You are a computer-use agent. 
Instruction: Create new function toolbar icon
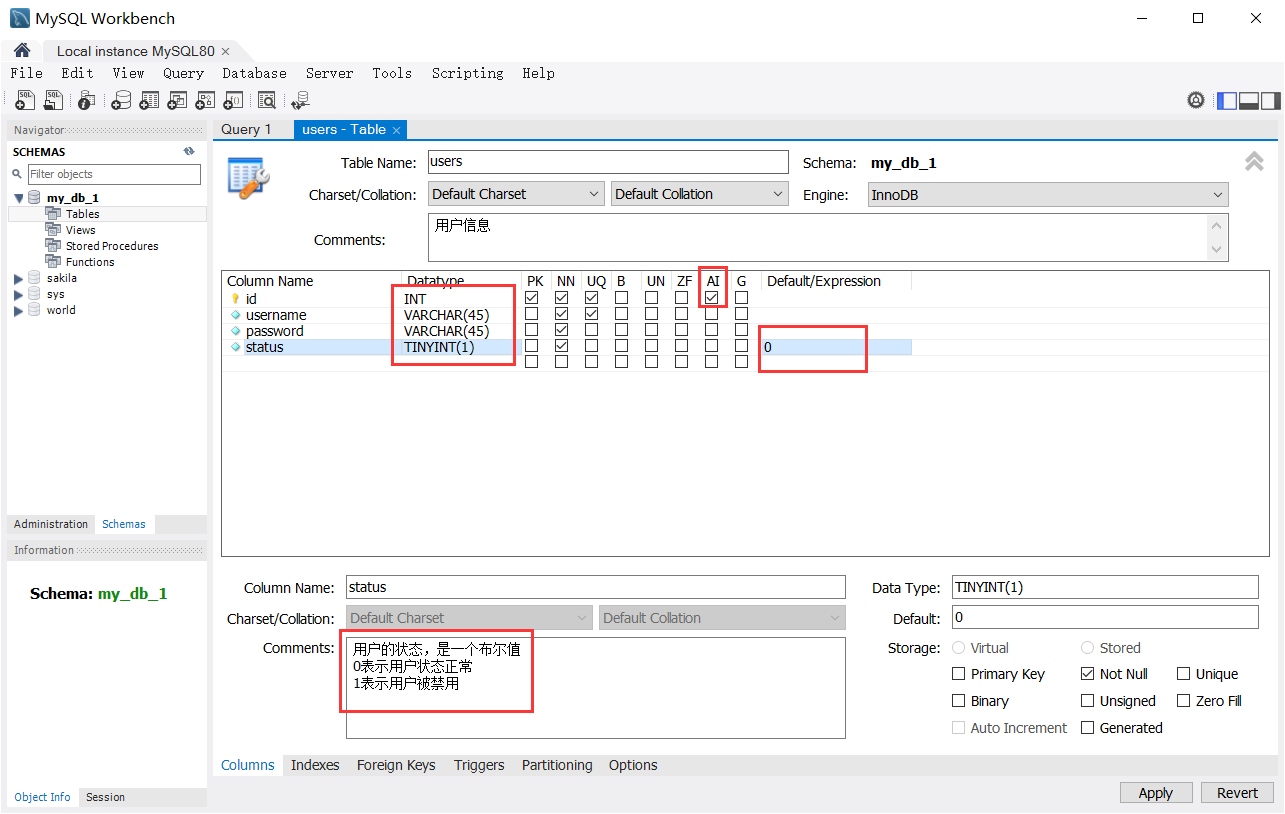pos(233,100)
